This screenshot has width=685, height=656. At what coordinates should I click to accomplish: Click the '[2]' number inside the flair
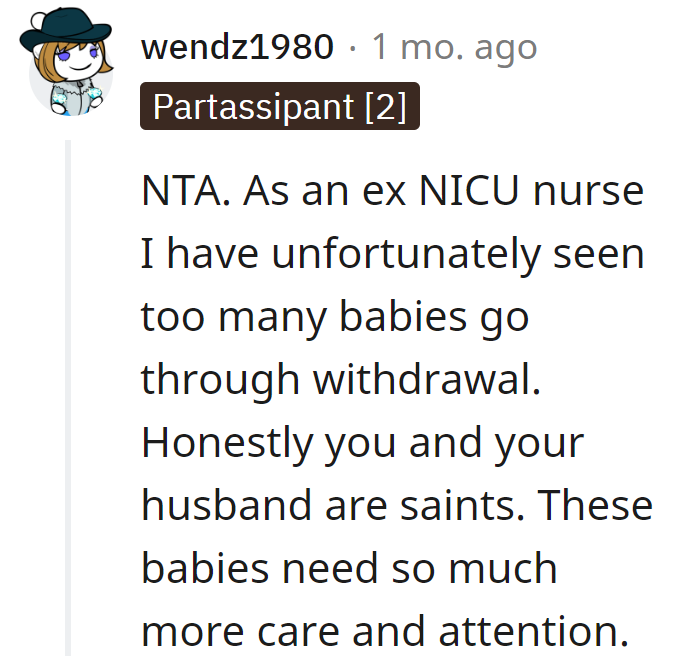(x=385, y=107)
